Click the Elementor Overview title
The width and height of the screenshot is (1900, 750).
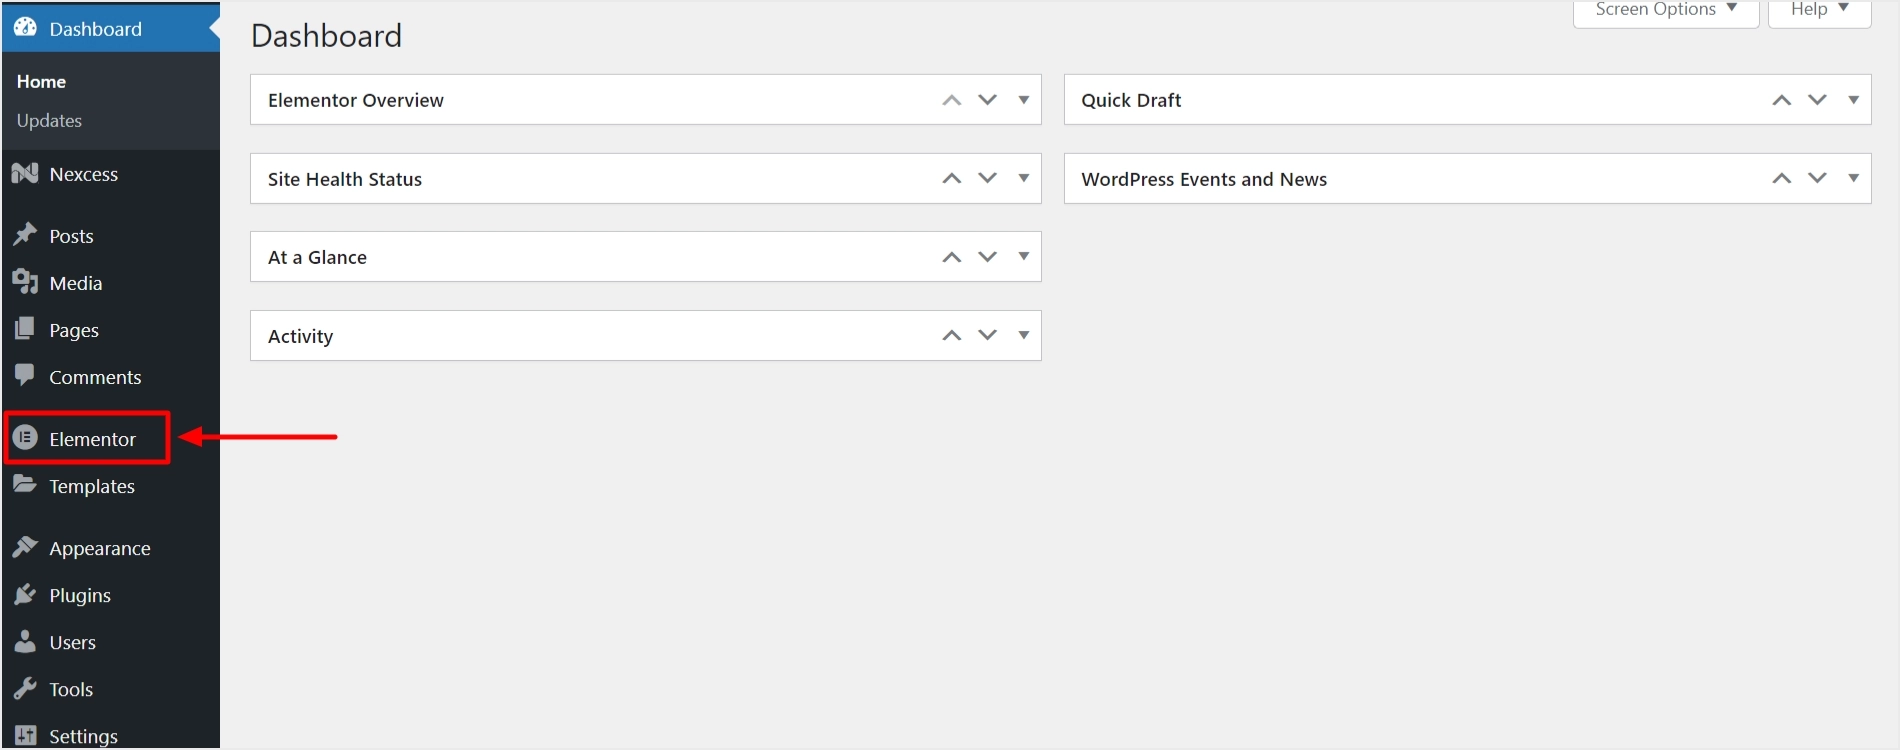356,100
